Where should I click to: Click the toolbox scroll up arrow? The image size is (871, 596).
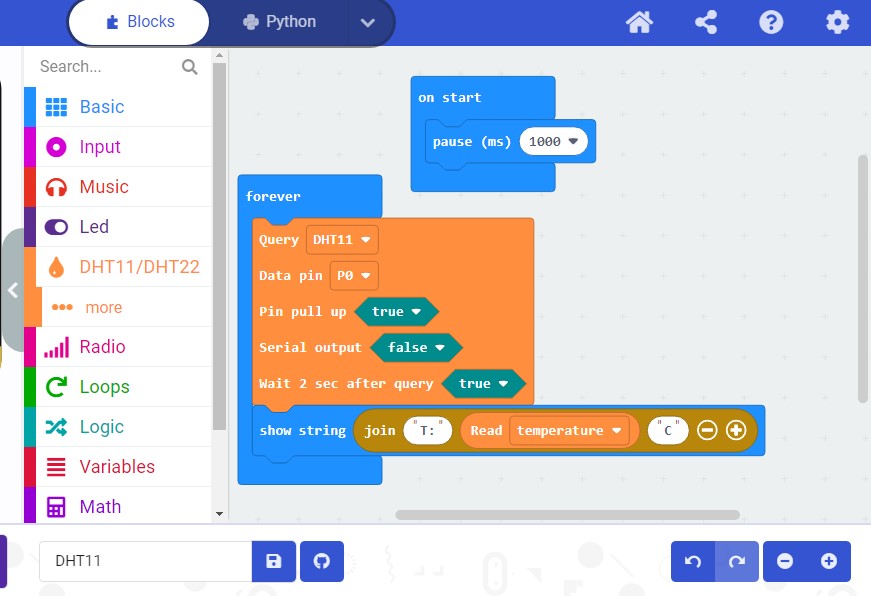tap(219, 56)
